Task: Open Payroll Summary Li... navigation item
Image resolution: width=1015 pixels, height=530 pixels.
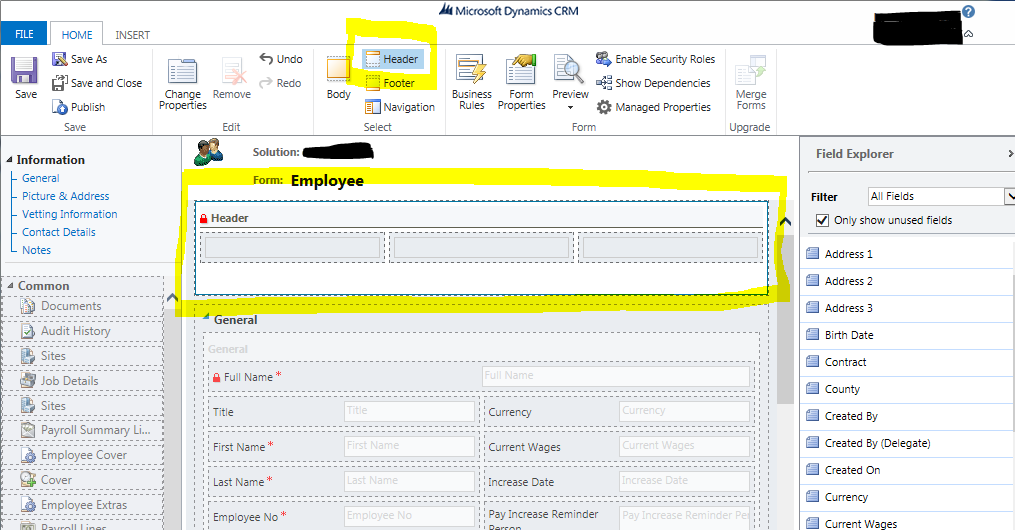Action: click(x=83, y=430)
